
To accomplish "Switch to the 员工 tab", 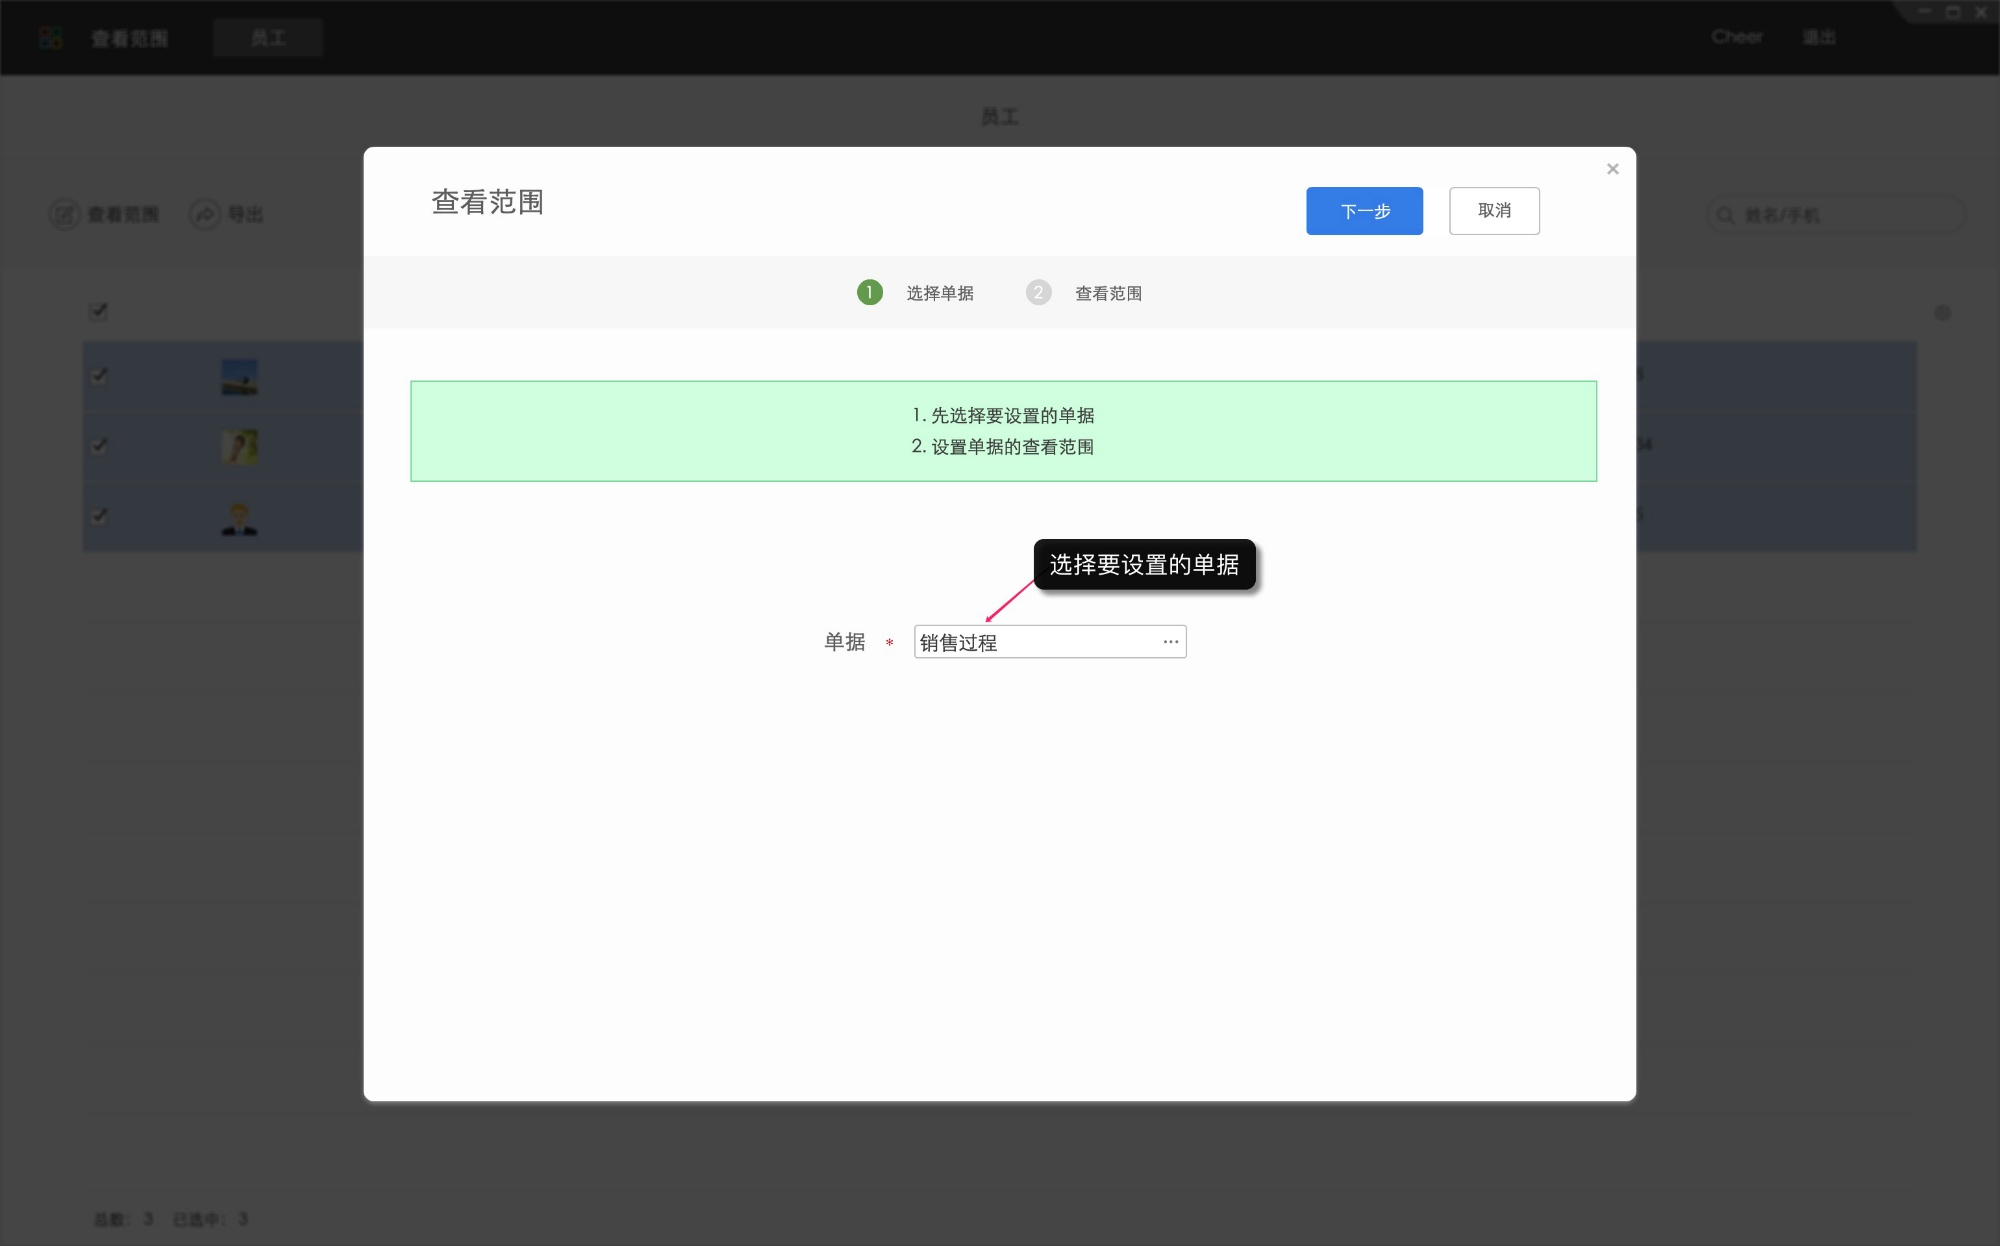I will point(267,37).
